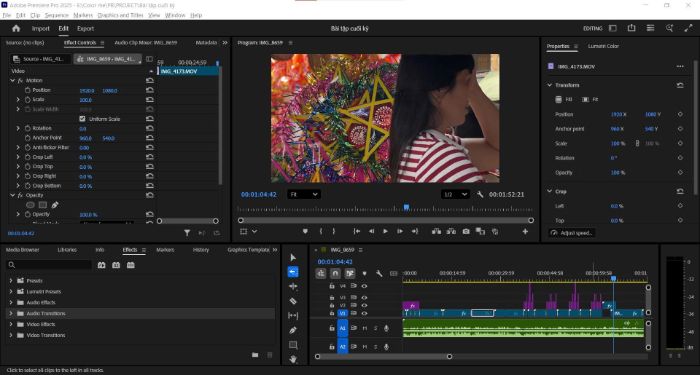Switch to the Lumetri Color tab
The height and width of the screenshot is (375, 700).
(603, 46)
